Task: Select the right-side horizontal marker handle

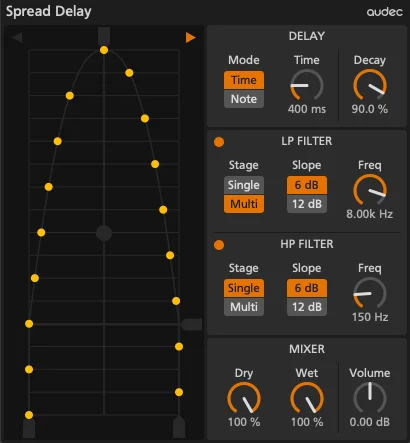Action: click(191, 324)
